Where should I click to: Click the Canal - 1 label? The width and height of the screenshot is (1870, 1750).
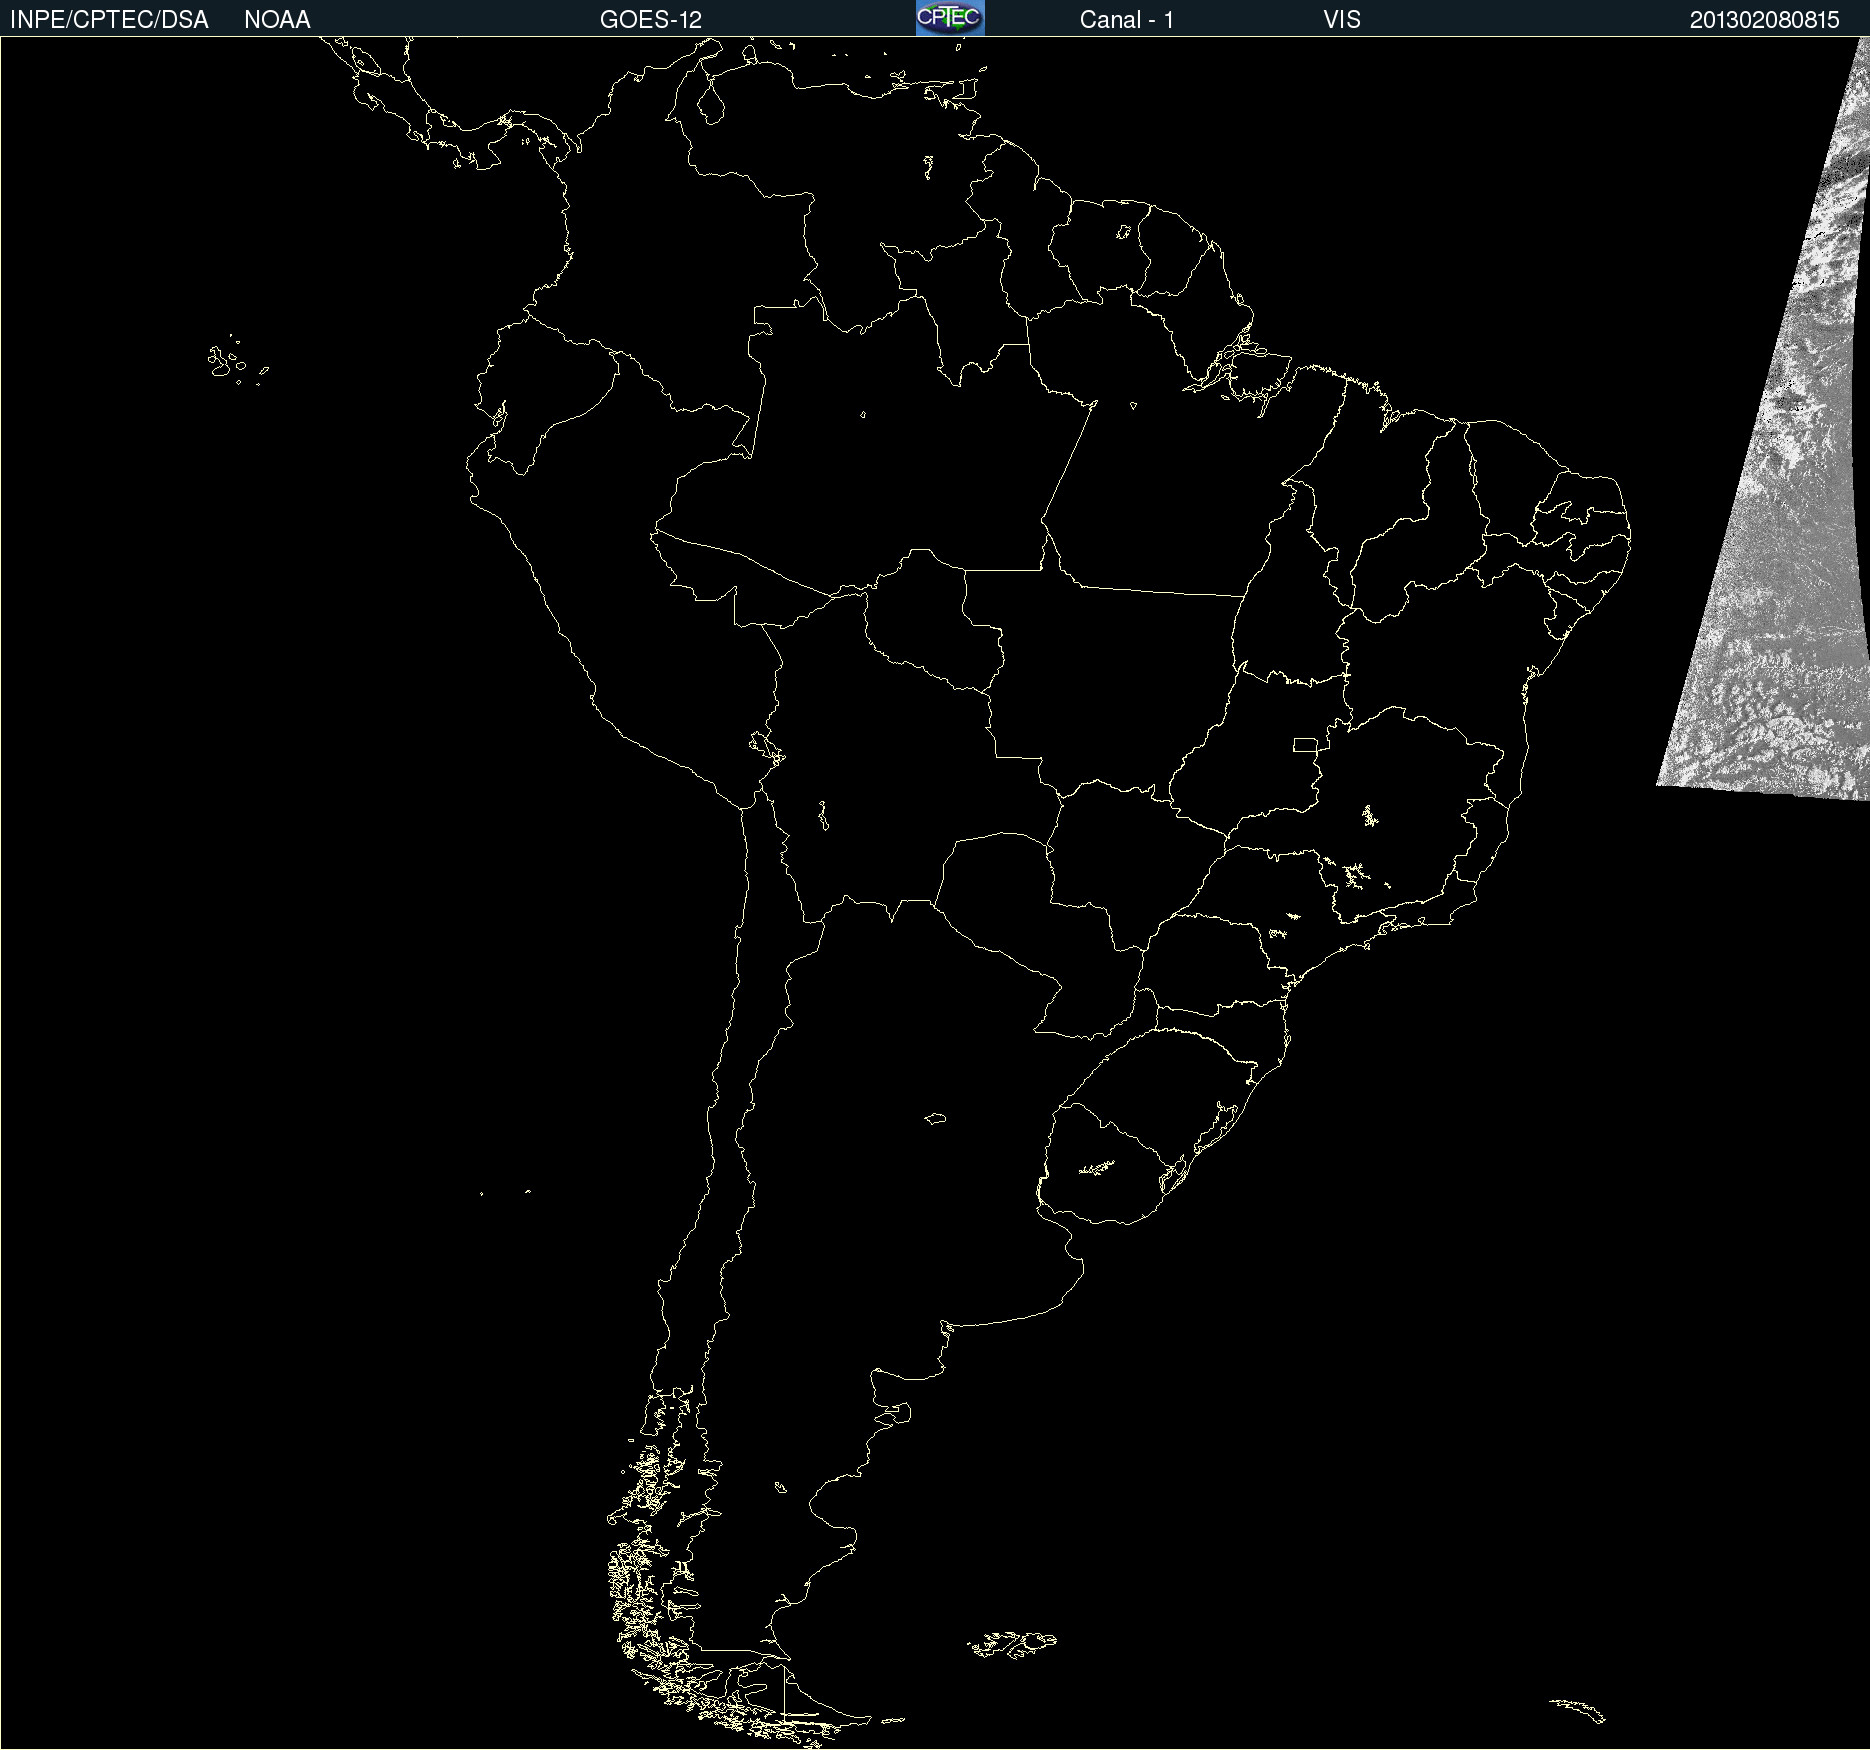tap(1126, 20)
